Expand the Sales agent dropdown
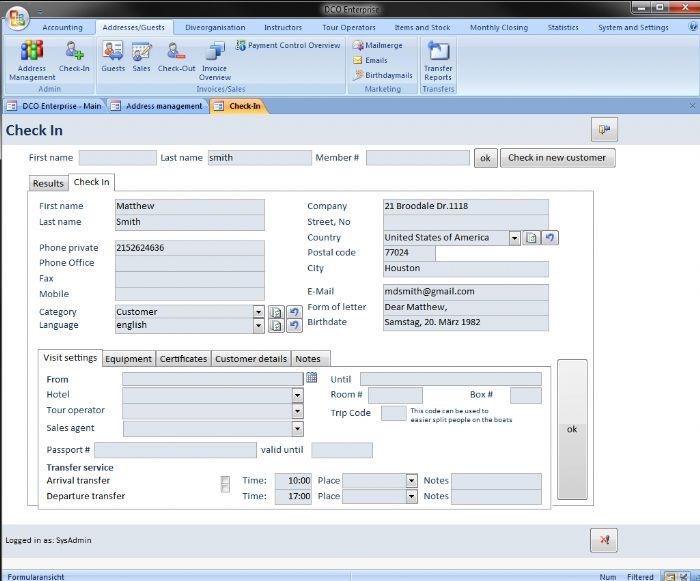700x581 pixels. point(297,428)
